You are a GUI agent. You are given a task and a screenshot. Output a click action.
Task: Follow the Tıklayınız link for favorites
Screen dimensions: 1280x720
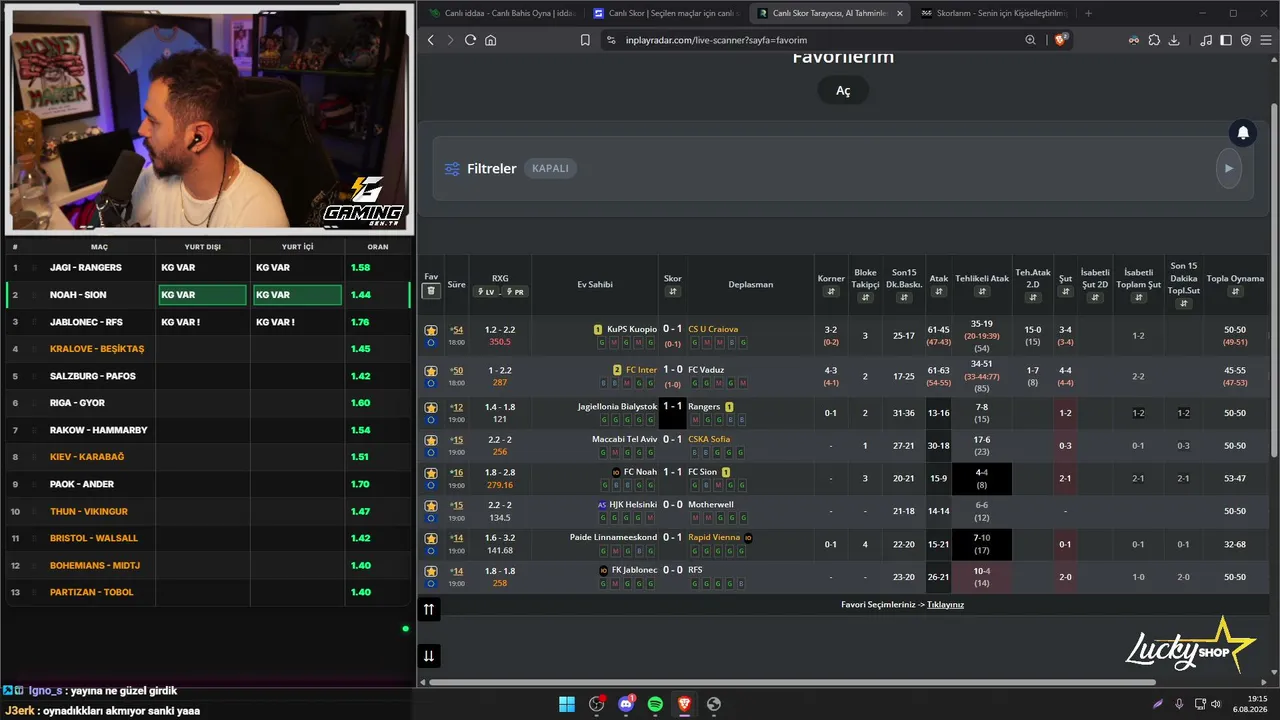[x=945, y=604]
